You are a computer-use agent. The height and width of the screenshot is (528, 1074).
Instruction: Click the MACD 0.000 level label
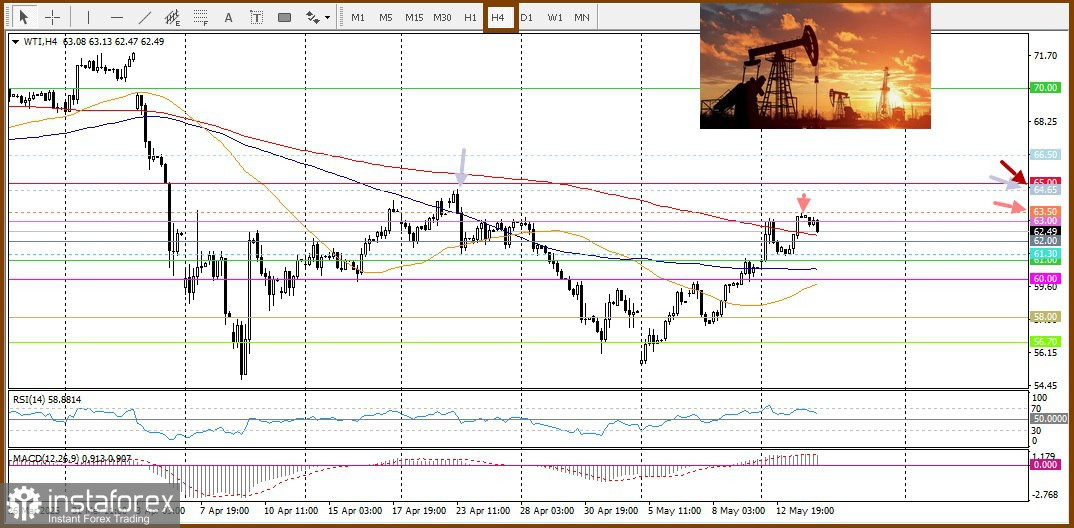pyautogui.click(x=1046, y=464)
